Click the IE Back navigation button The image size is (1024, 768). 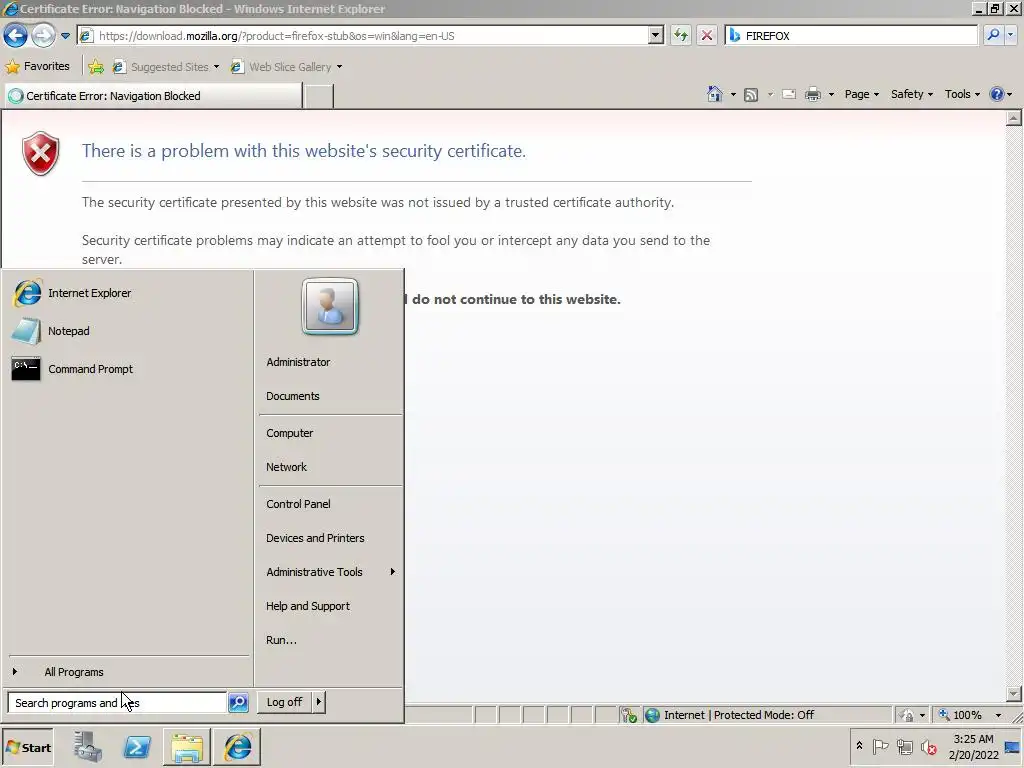click(16, 35)
